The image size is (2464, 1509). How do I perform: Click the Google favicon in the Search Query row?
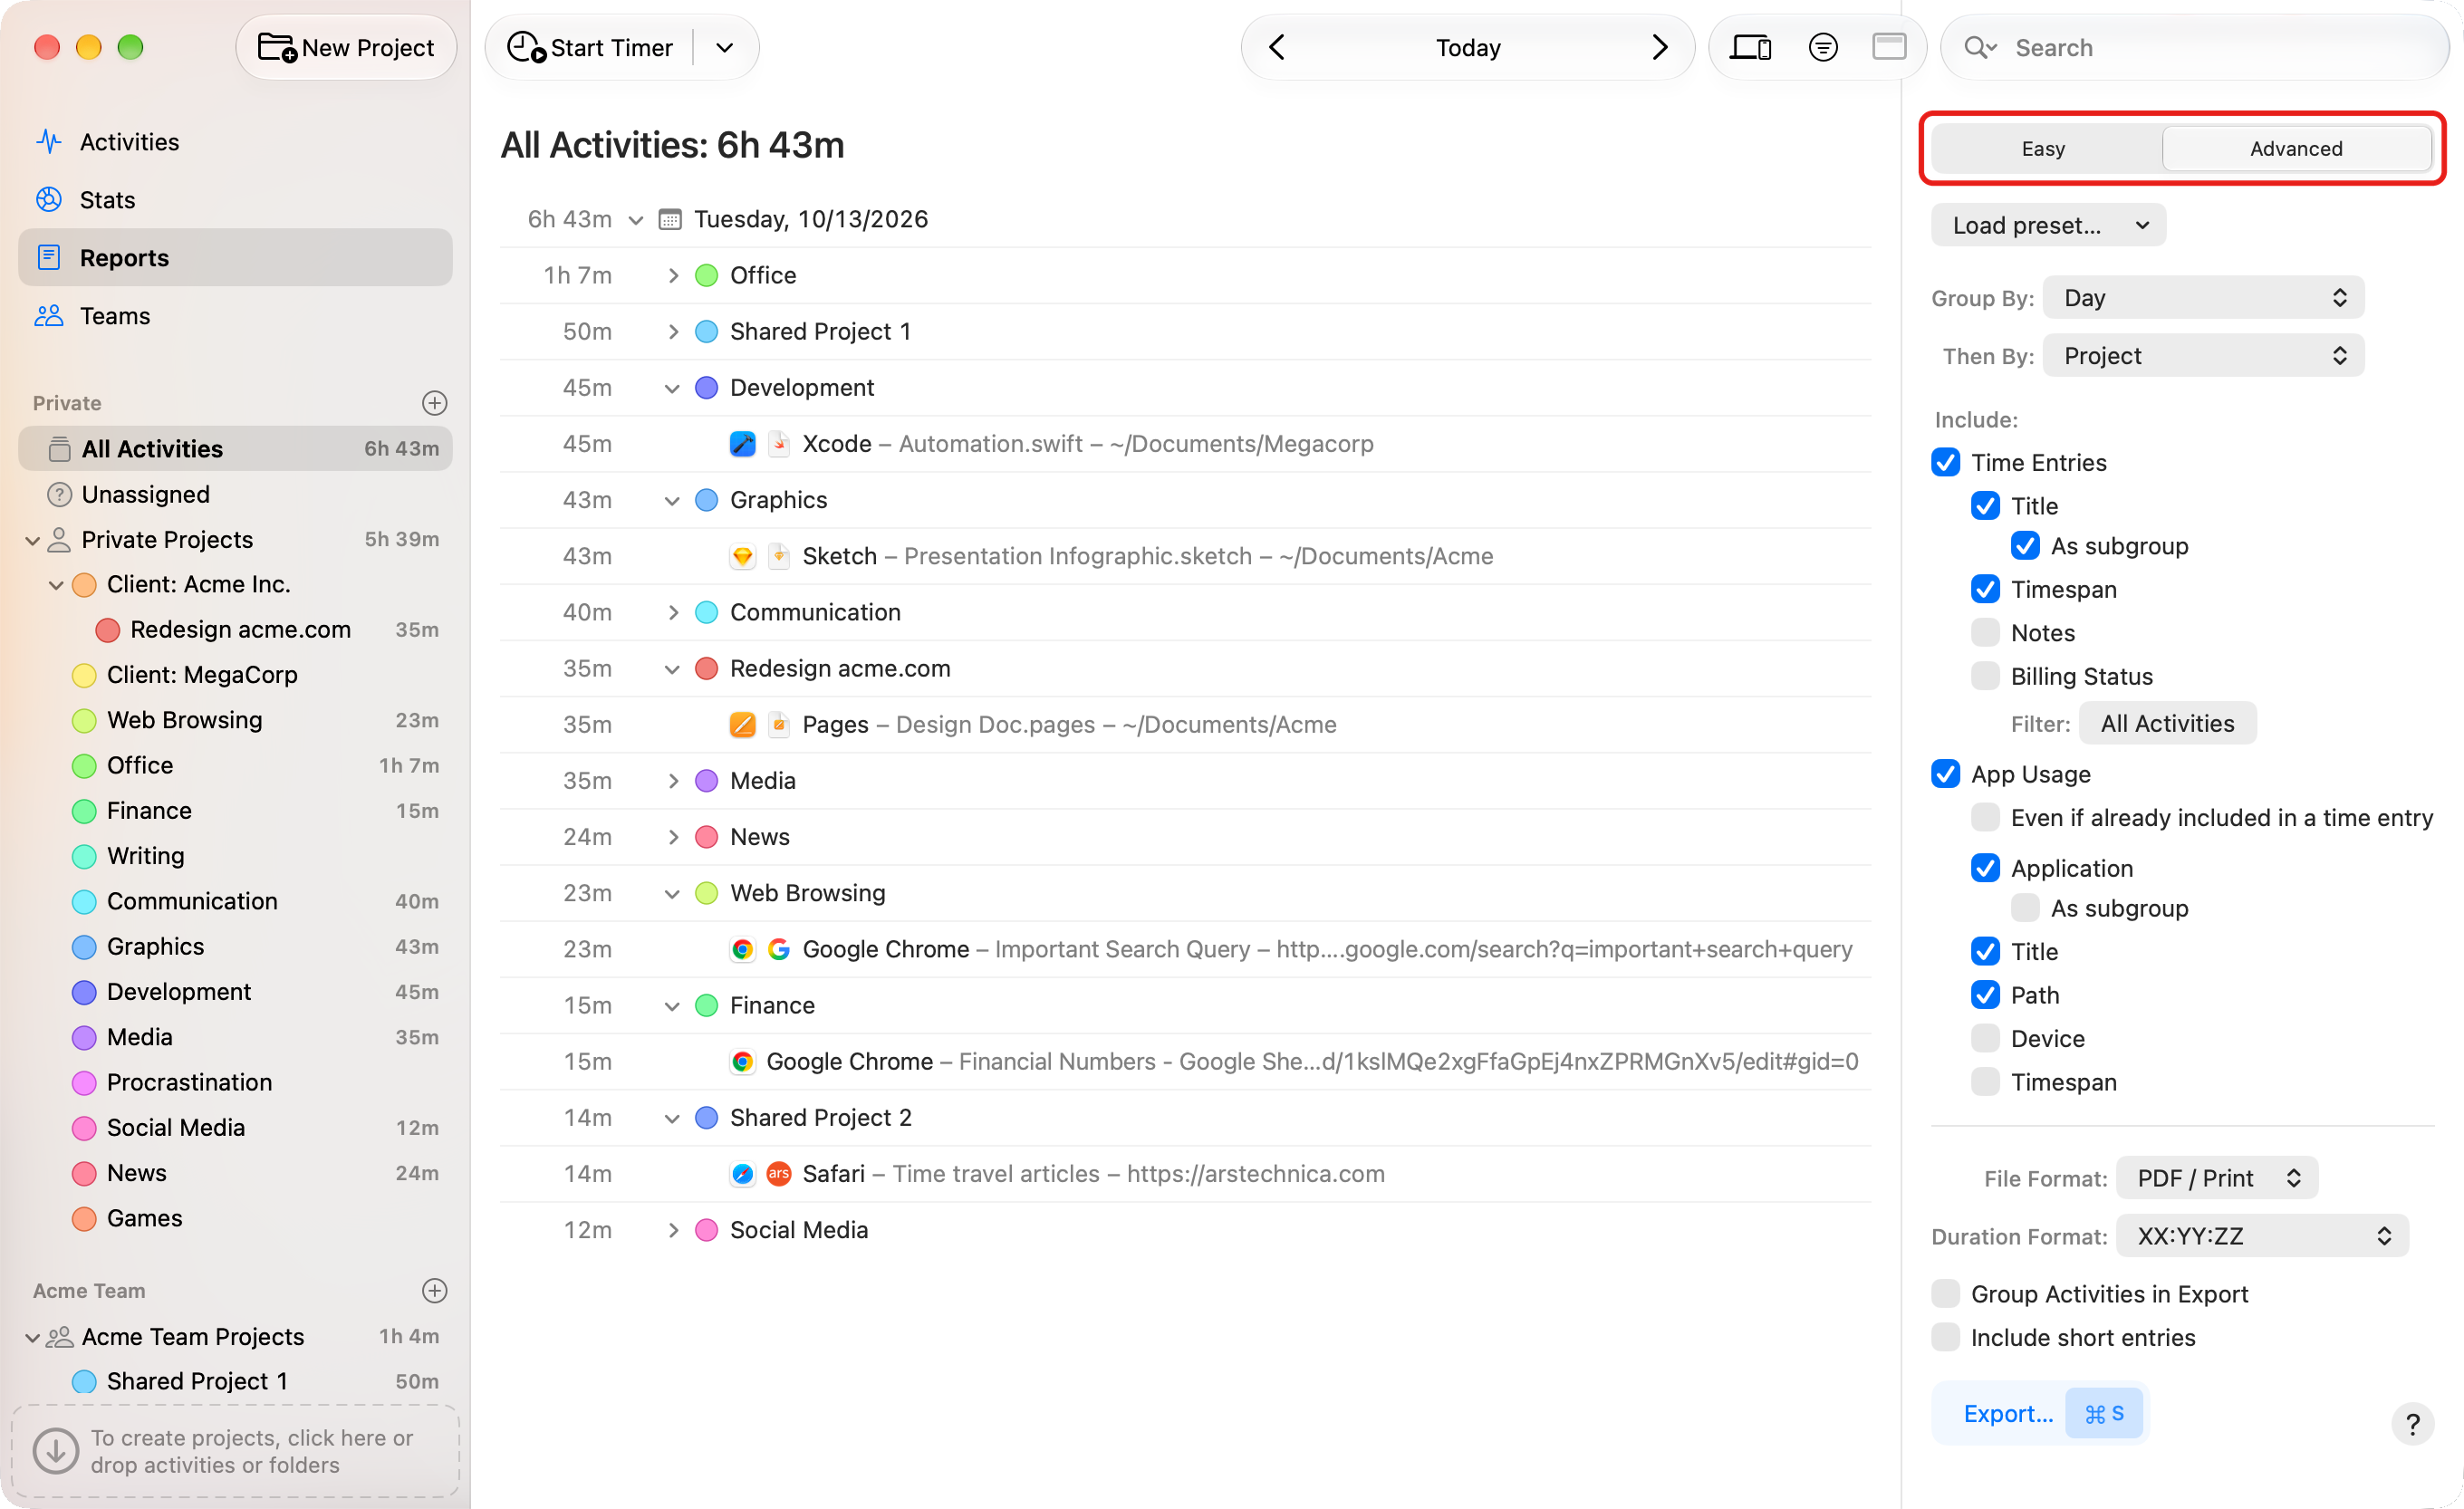coord(779,949)
